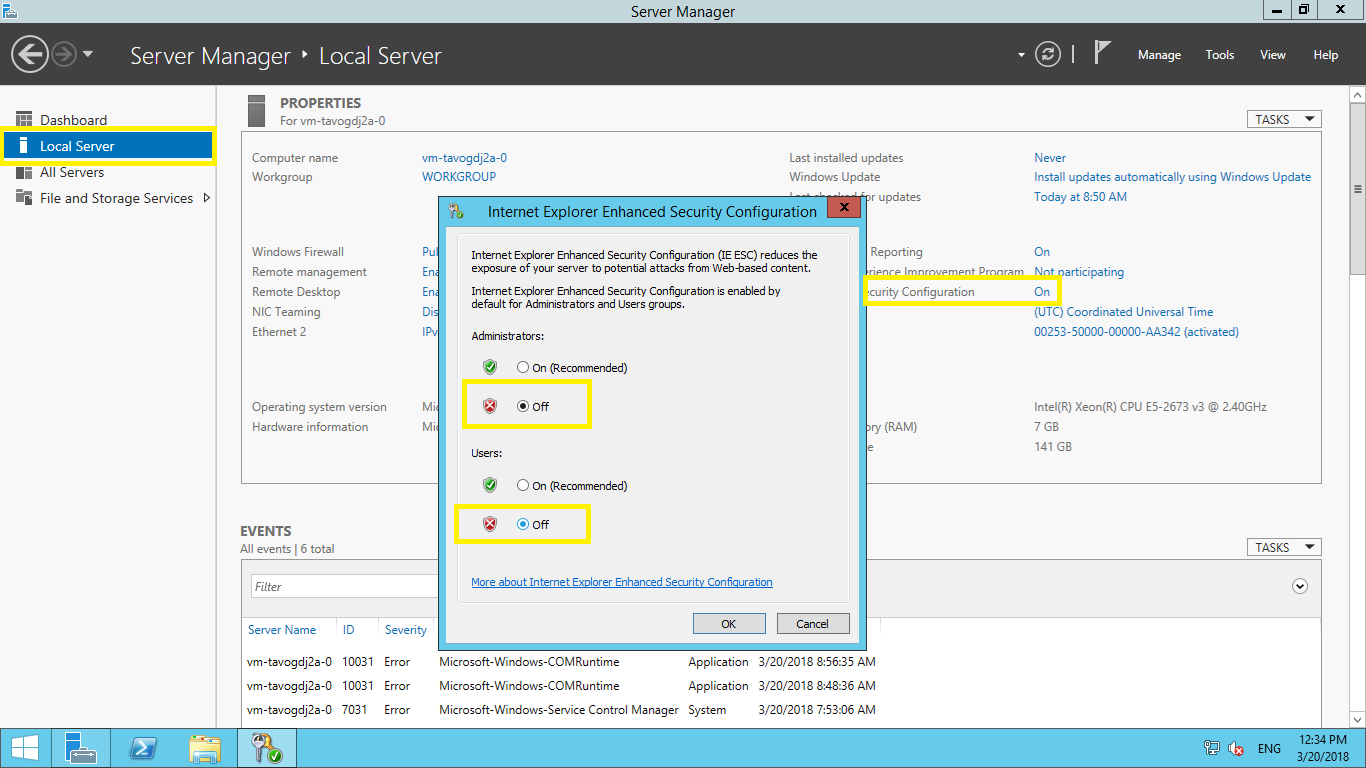Open File Explorer from the taskbar
Viewport: 1366px width, 768px height.
click(x=205, y=748)
